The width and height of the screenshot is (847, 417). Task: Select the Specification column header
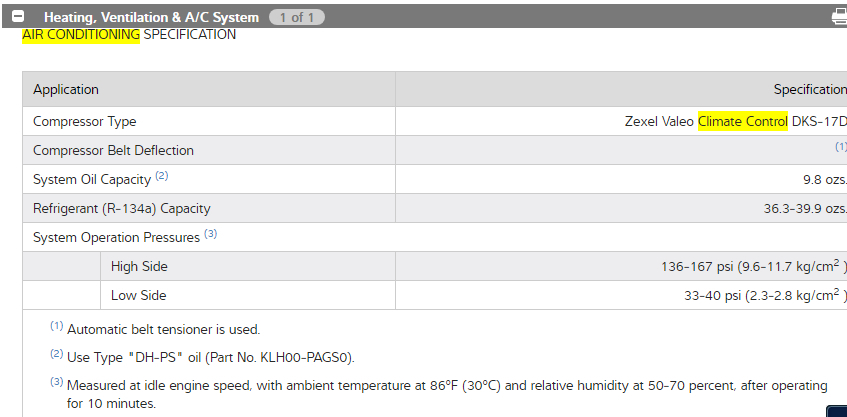pyautogui.click(x=809, y=89)
